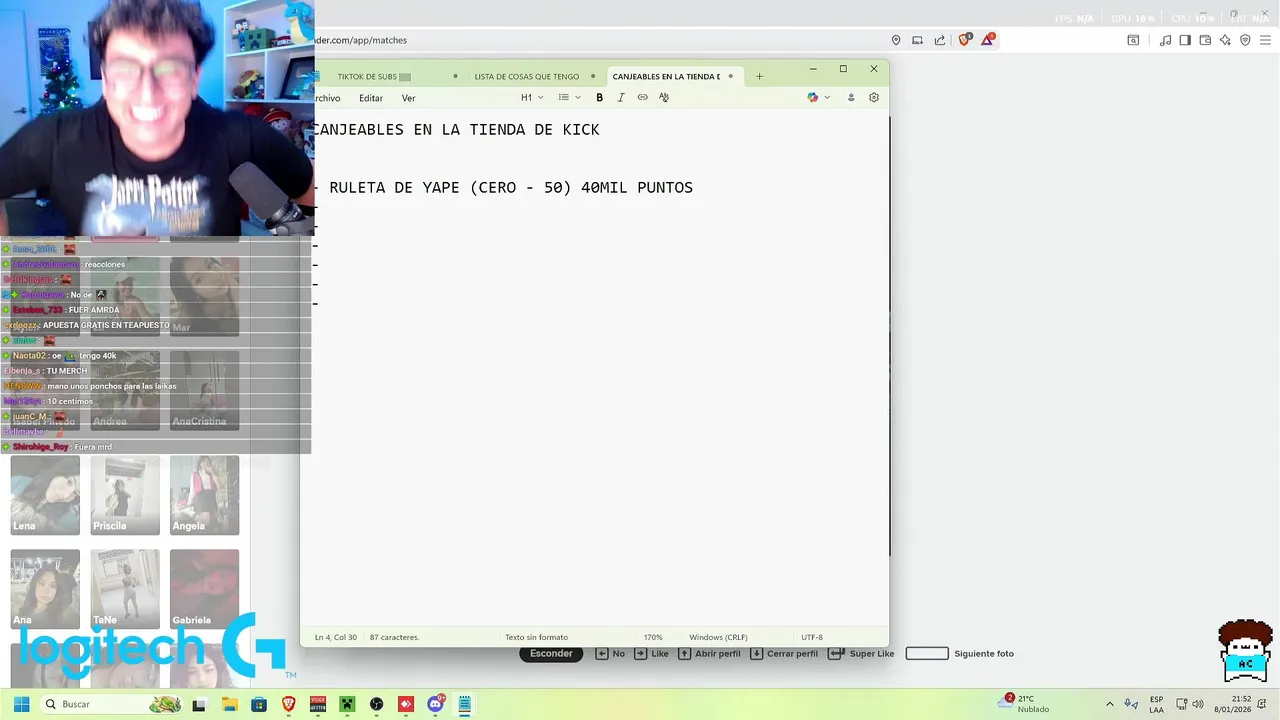Screen dimensions: 1280x720
Task: Toggle bold formatting in Notepad
Action: 599,98
